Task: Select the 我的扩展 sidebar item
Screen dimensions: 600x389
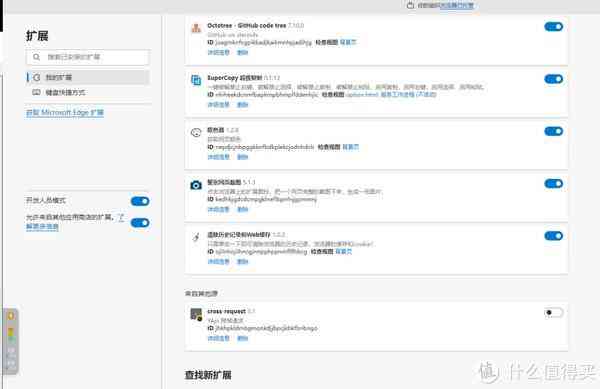Action: click(88, 77)
